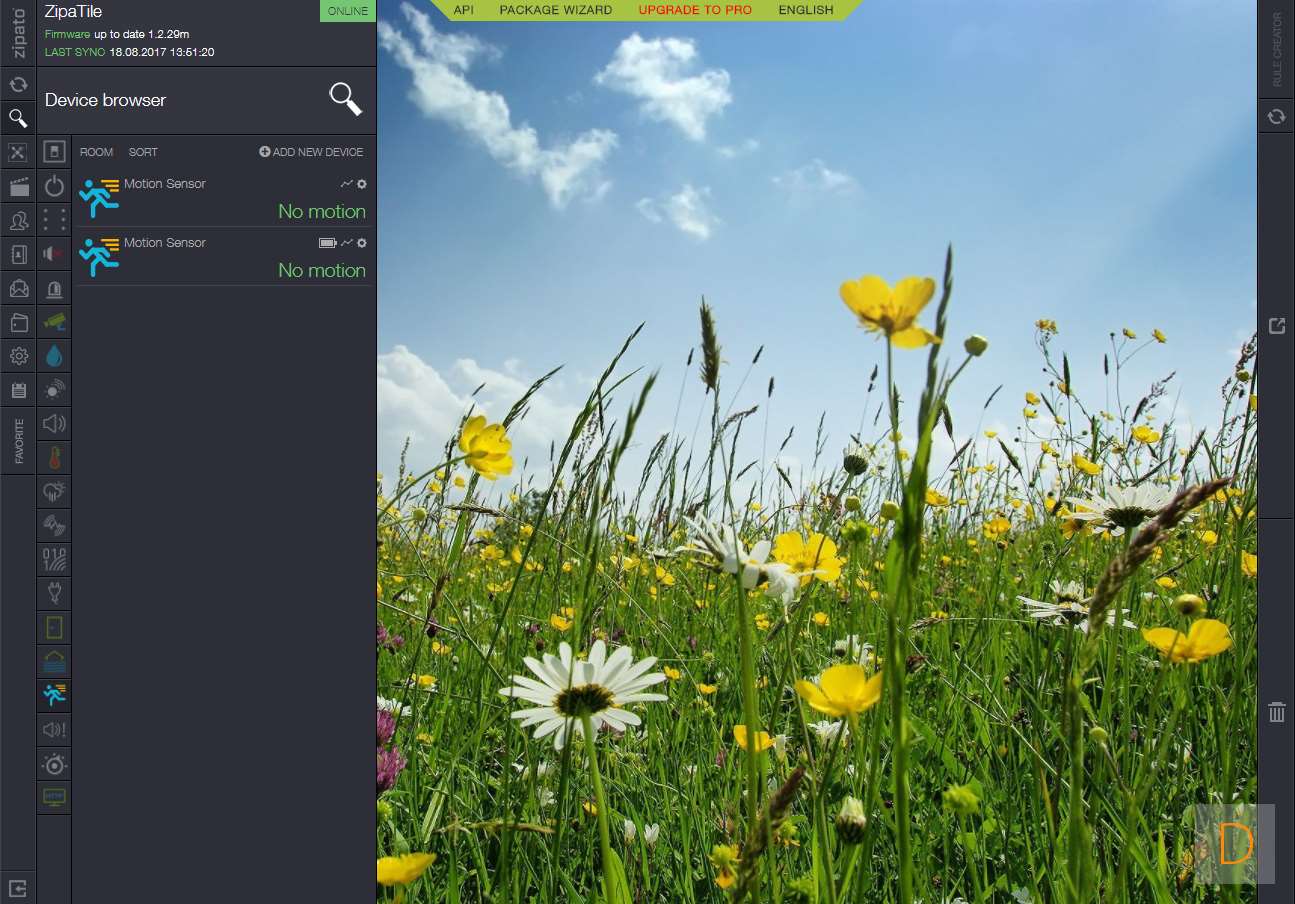Open settings gear of first Motion Sensor
This screenshot has width=1295, height=904.
[362, 184]
